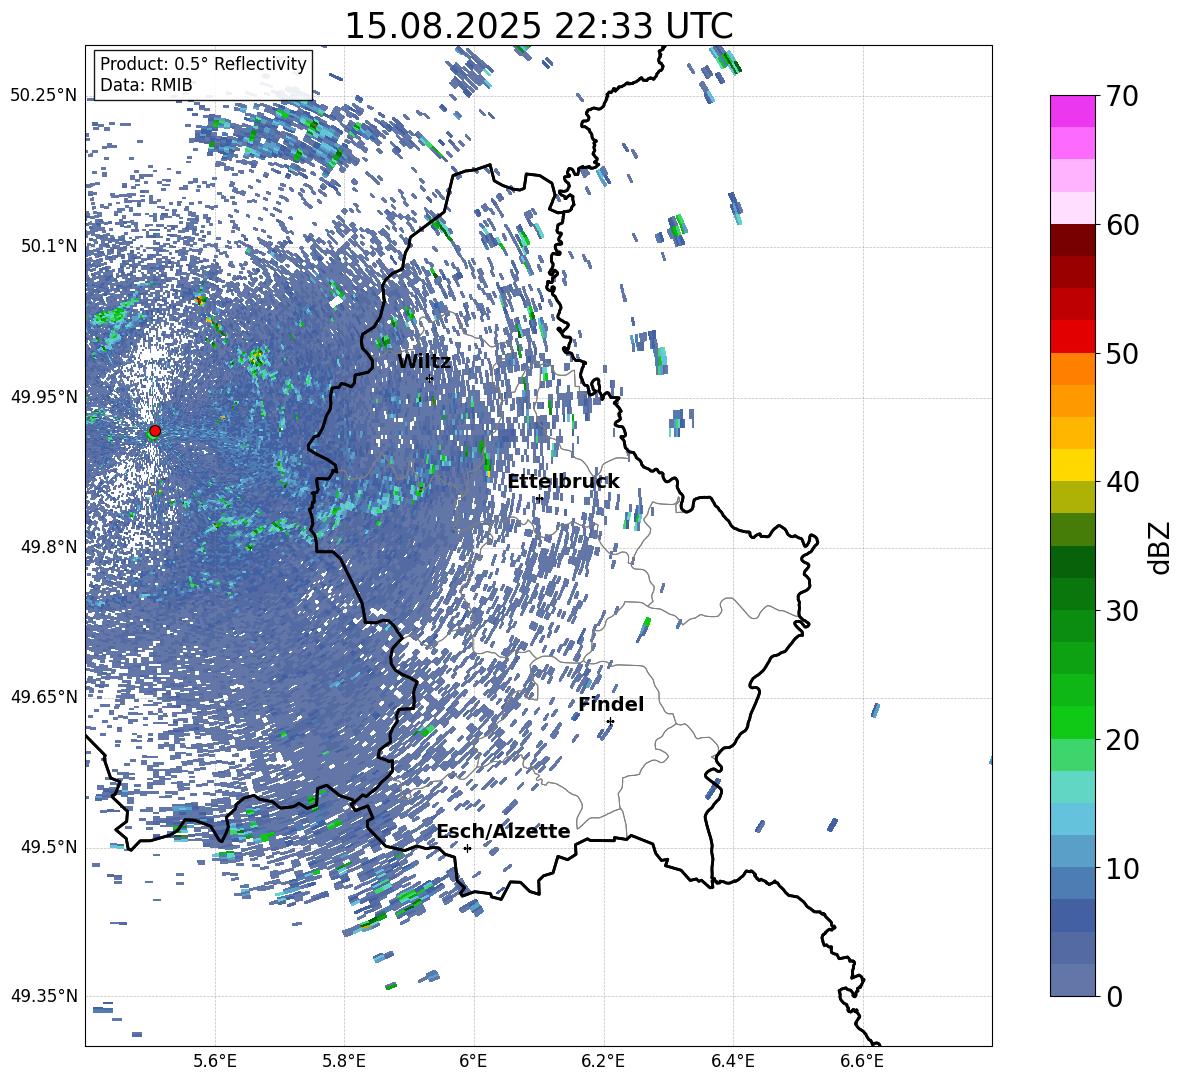Click 'Product: 0.5° Reflectivity' text

[x=203, y=63]
